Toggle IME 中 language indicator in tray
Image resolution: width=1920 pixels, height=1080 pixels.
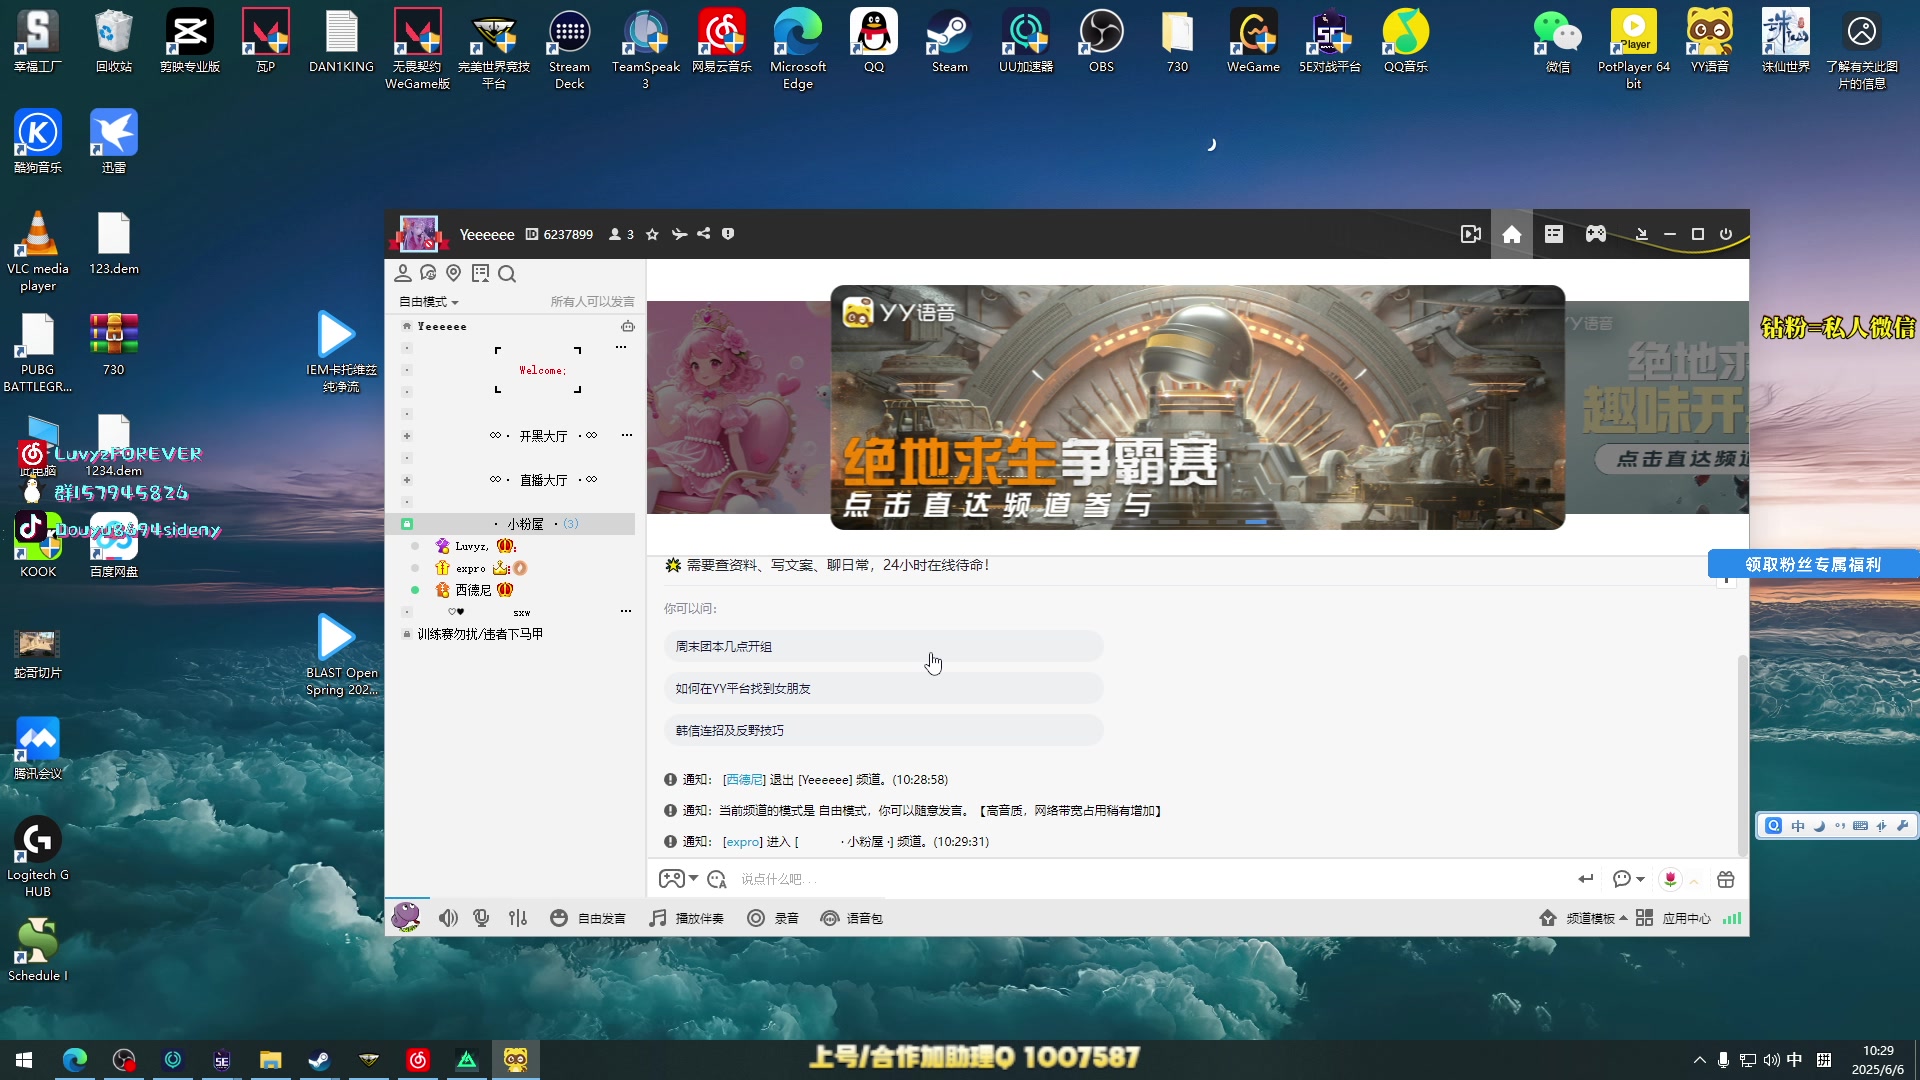1795,1060
